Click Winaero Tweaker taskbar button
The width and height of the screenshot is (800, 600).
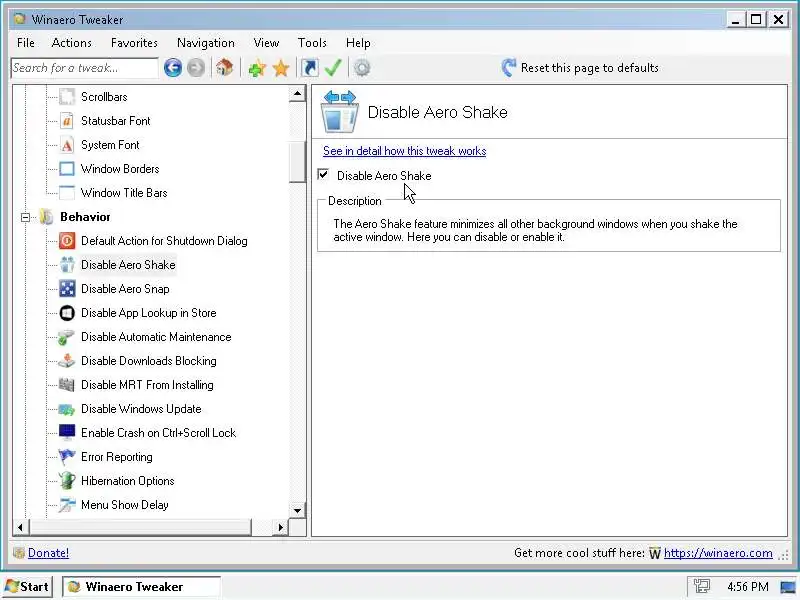141,587
